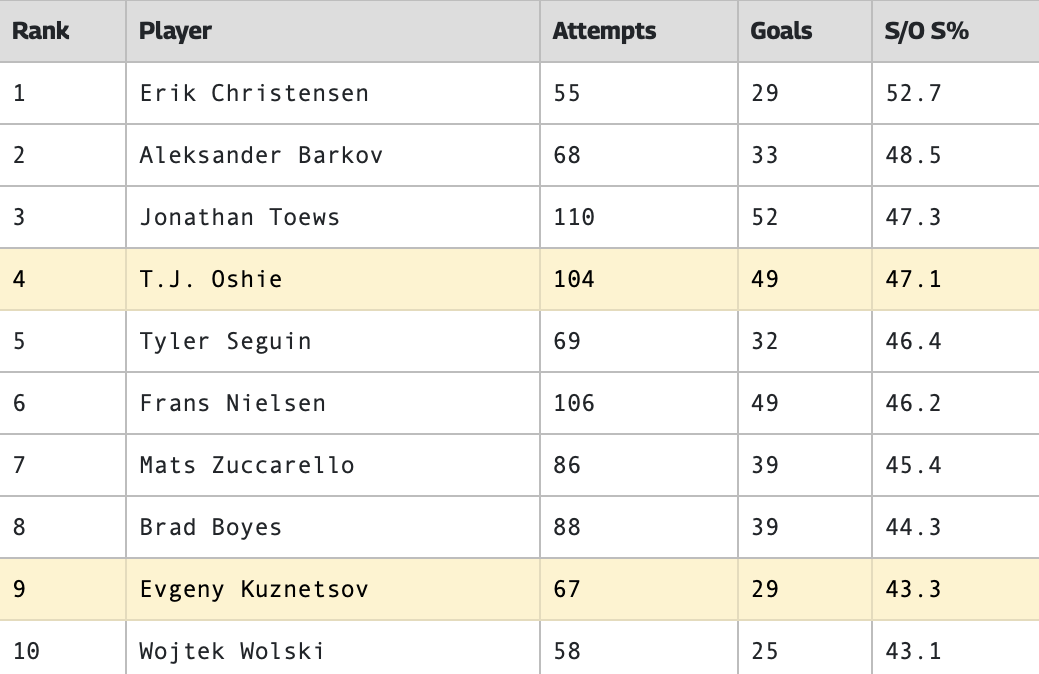Choose Frans Nielsen's name
The height and width of the screenshot is (674, 1039).
point(233,403)
